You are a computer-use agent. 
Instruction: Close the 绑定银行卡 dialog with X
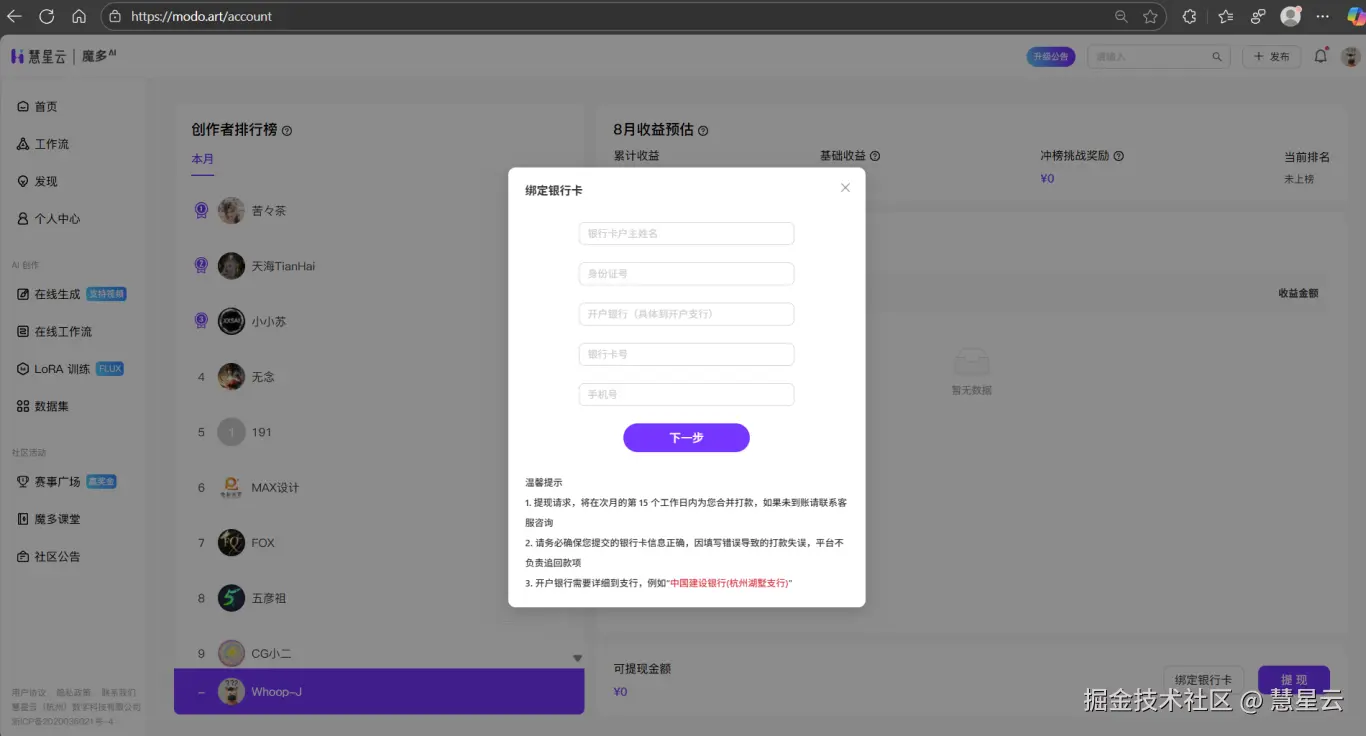845,188
